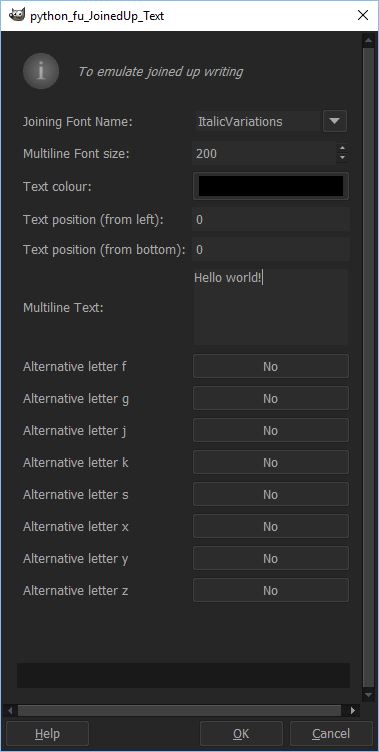
Task: Increase Multiline Font size with the up arrow
Action: (x=343, y=149)
